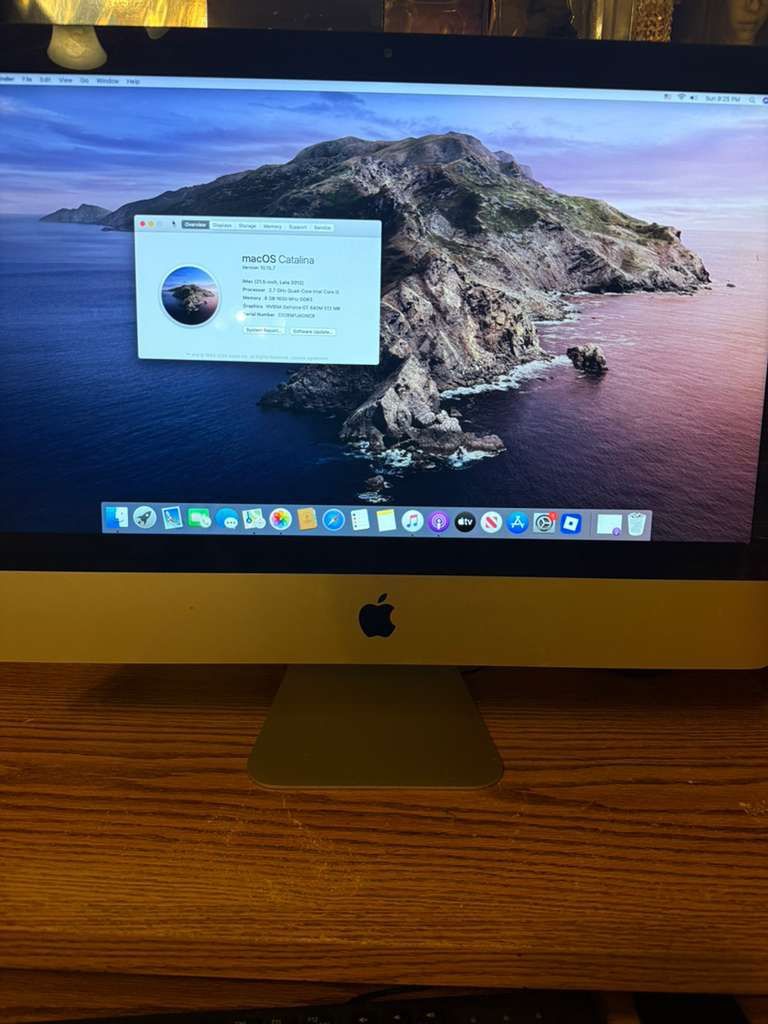
Task: Click the Memory specification line
Action: [x=278, y=298]
